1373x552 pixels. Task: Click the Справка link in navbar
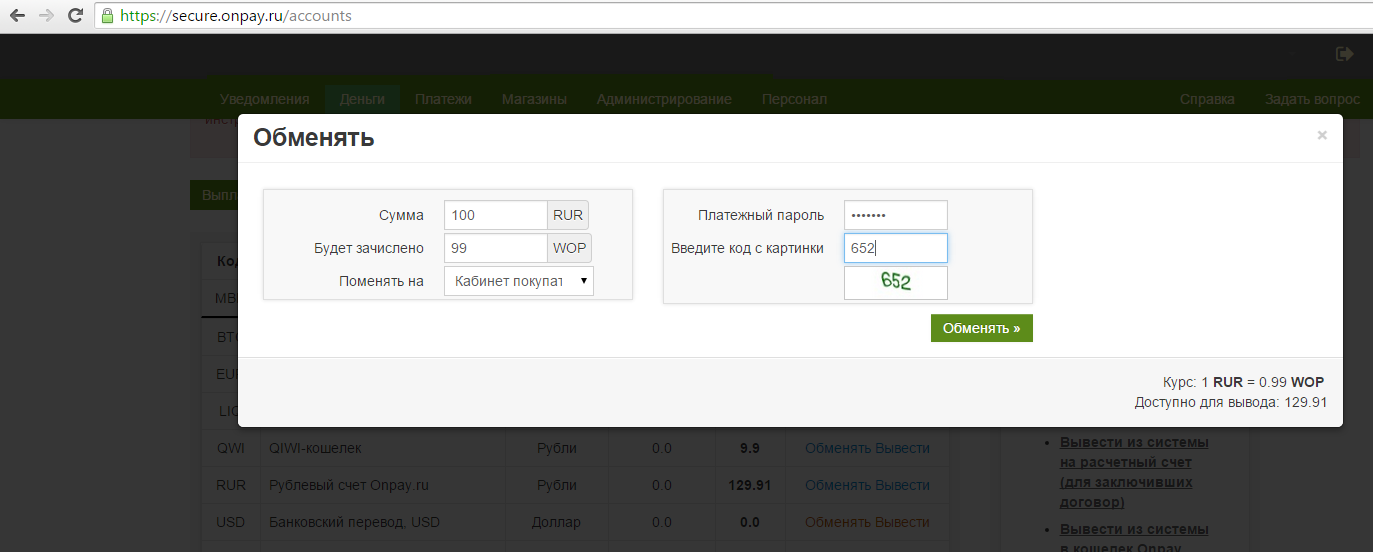click(1207, 99)
